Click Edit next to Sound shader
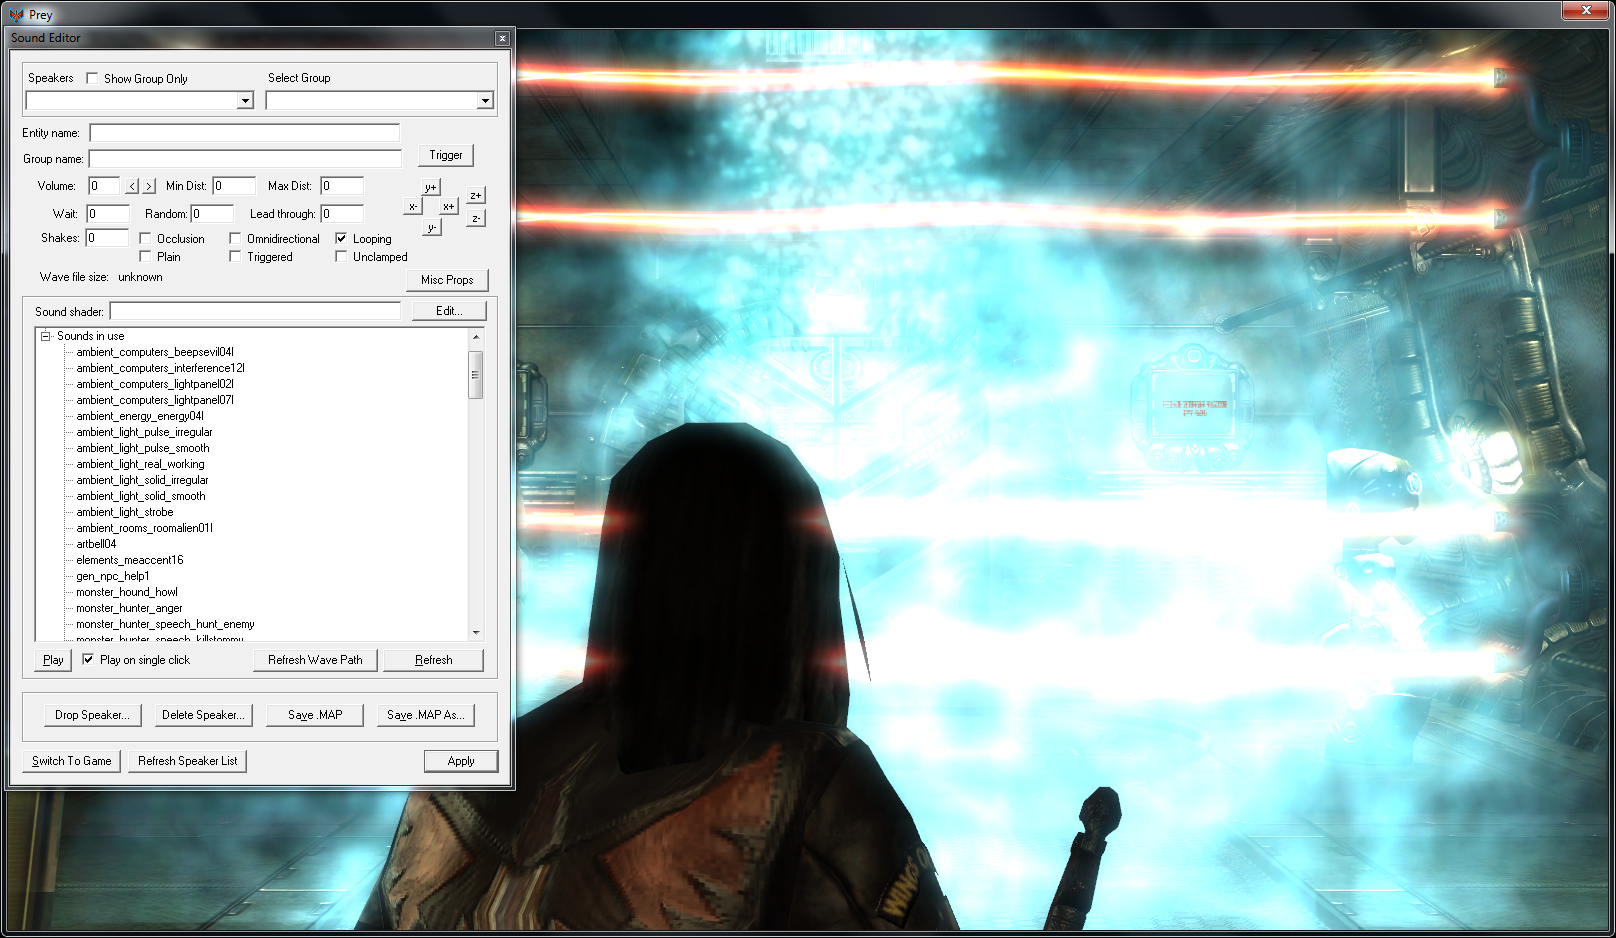This screenshot has height=938, width=1616. click(x=449, y=311)
